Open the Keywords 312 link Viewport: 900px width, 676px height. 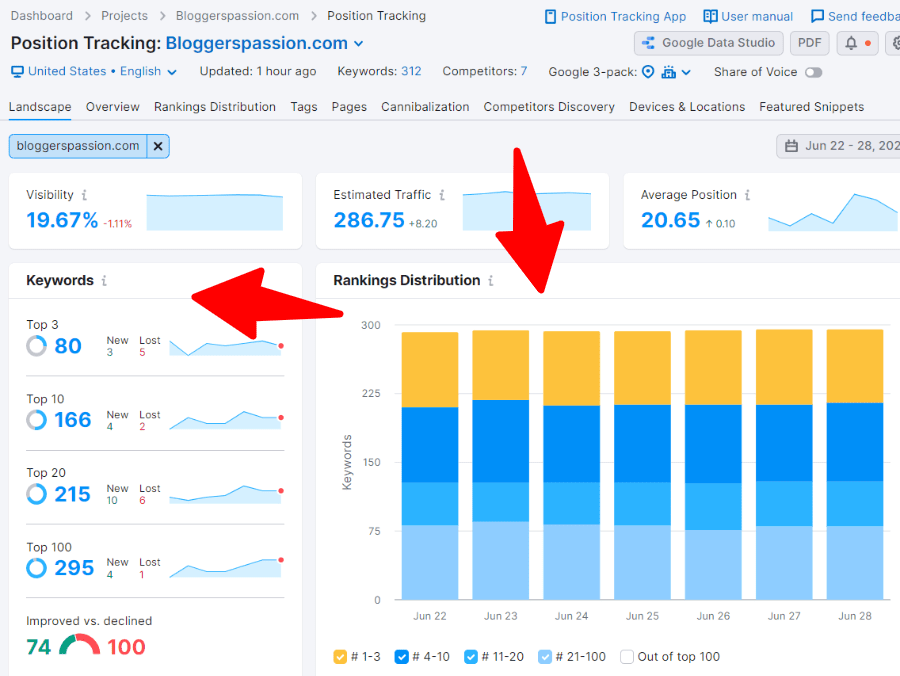coord(400,72)
